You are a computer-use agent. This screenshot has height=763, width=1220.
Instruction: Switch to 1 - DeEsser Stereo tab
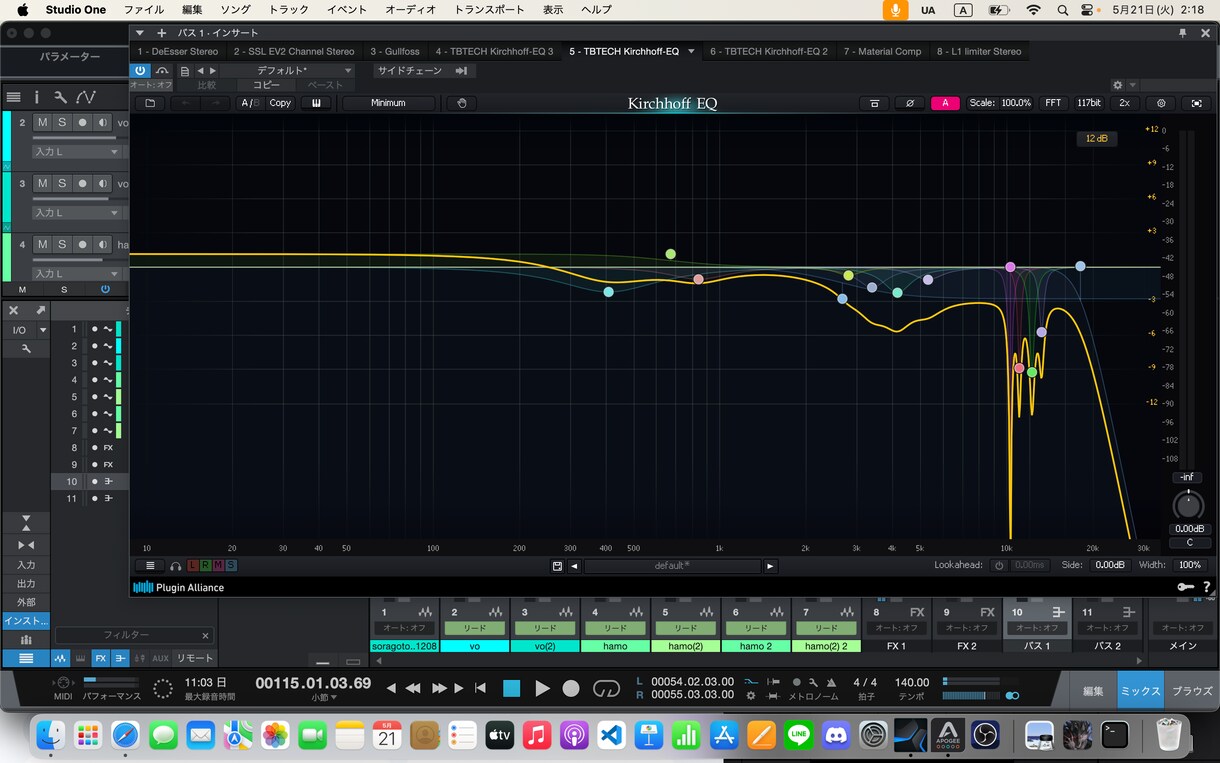(x=178, y=51)
